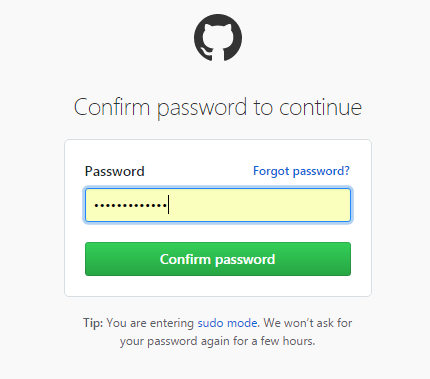Viewport: 430px width, 379px height.
Task: Click the GitHub Octocat logo
Action: 218,37
